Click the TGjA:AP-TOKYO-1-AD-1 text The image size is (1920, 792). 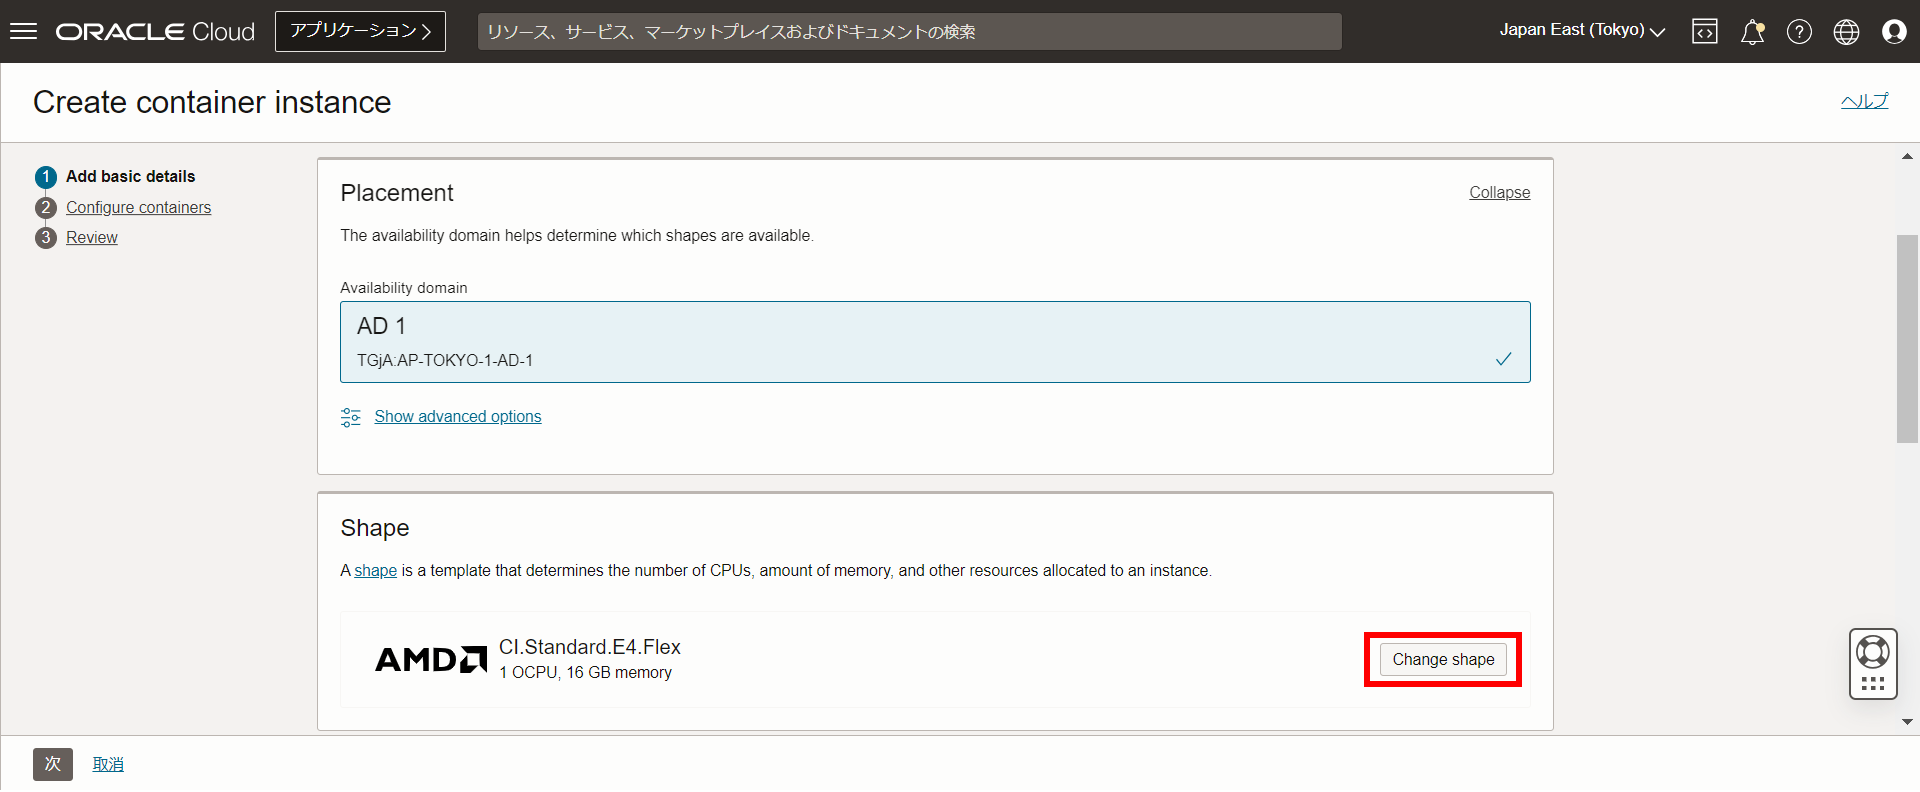tap(445, 361)
